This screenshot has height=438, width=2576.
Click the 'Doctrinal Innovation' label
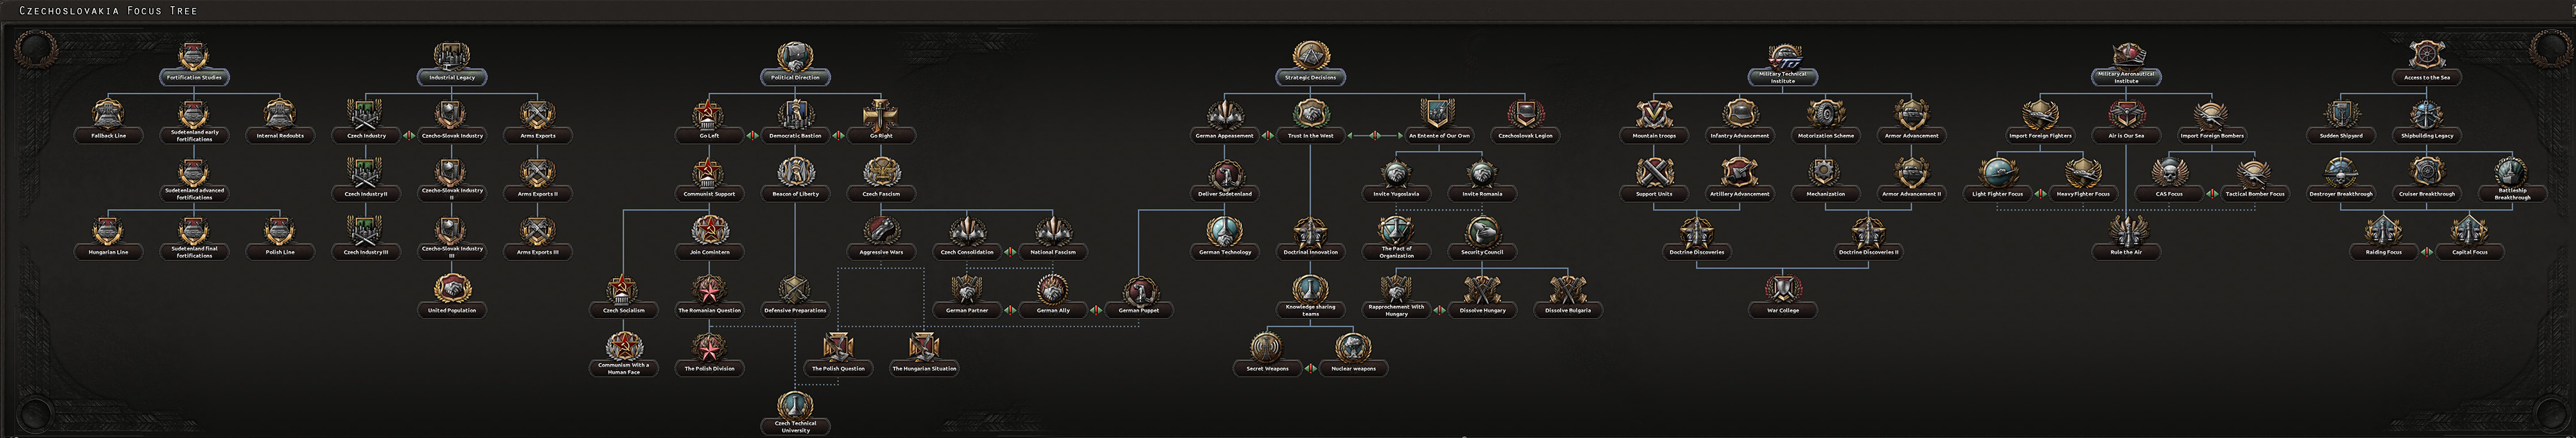(1310, 252)
